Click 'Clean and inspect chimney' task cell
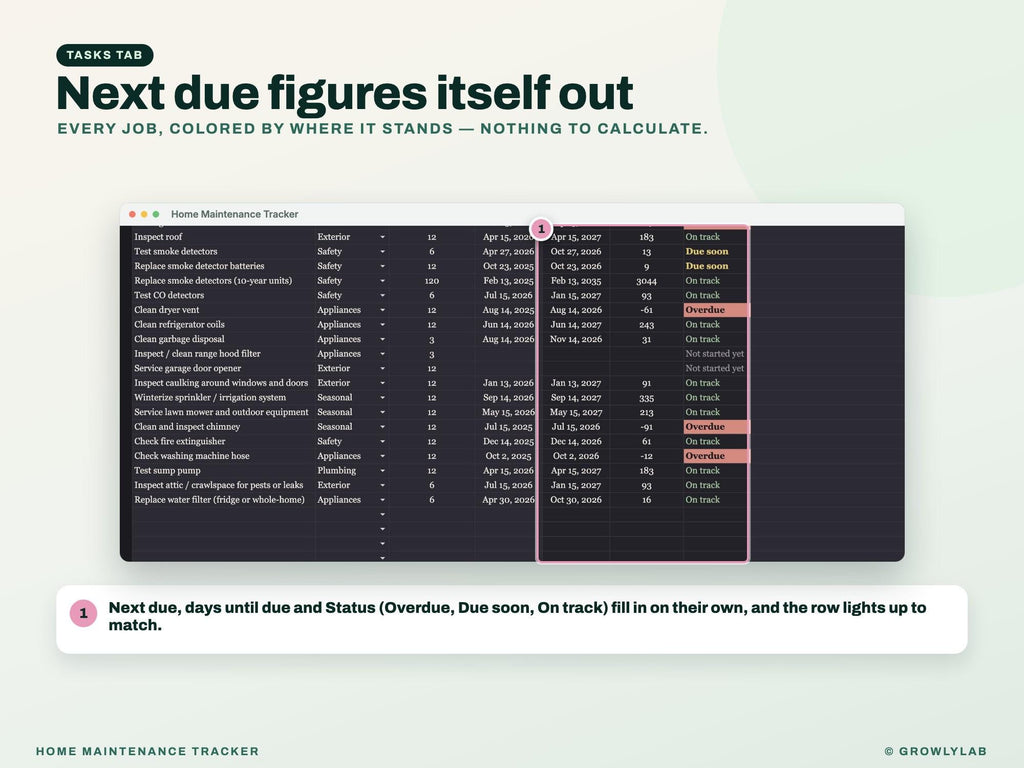 point(223,427)
